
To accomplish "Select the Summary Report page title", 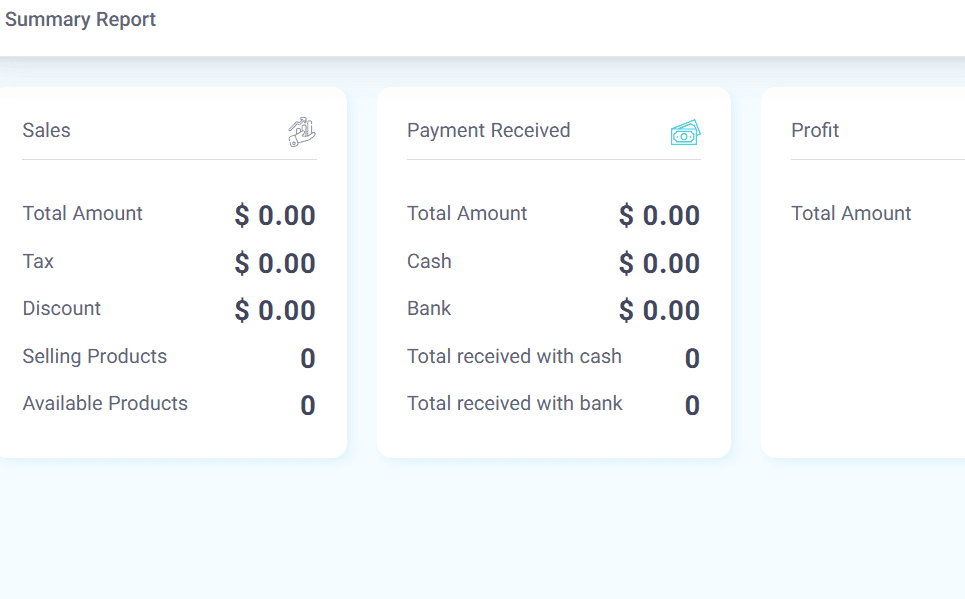I will point(81,19).
